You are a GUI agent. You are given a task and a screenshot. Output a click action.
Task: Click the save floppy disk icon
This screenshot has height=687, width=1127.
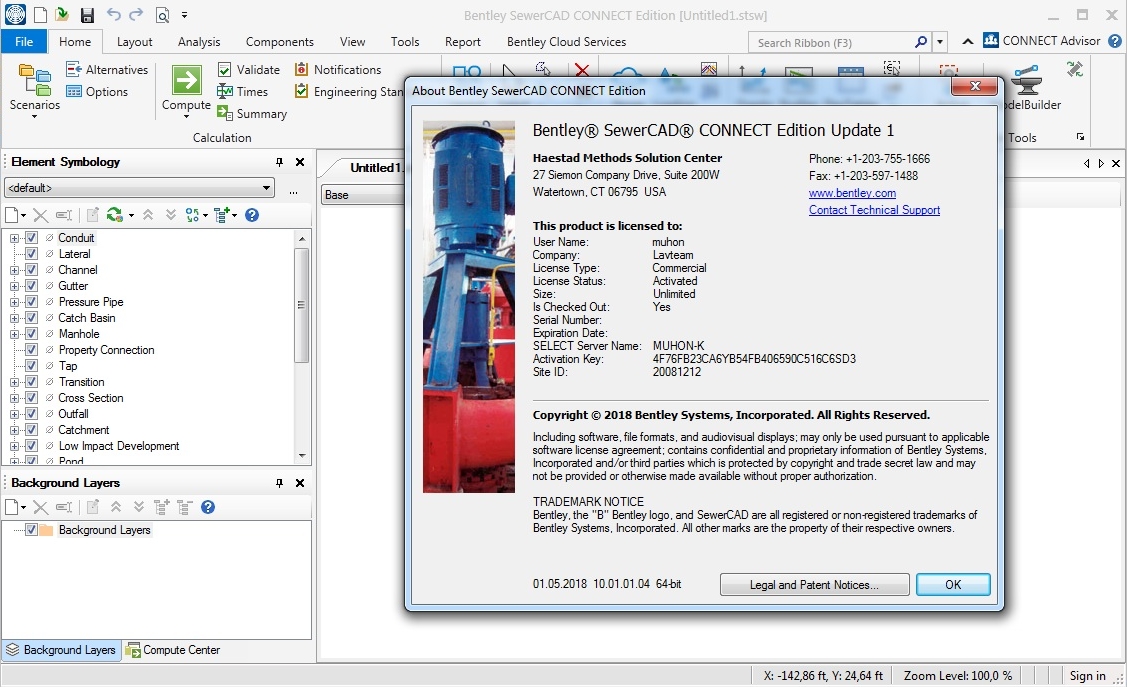pos(87,15)
